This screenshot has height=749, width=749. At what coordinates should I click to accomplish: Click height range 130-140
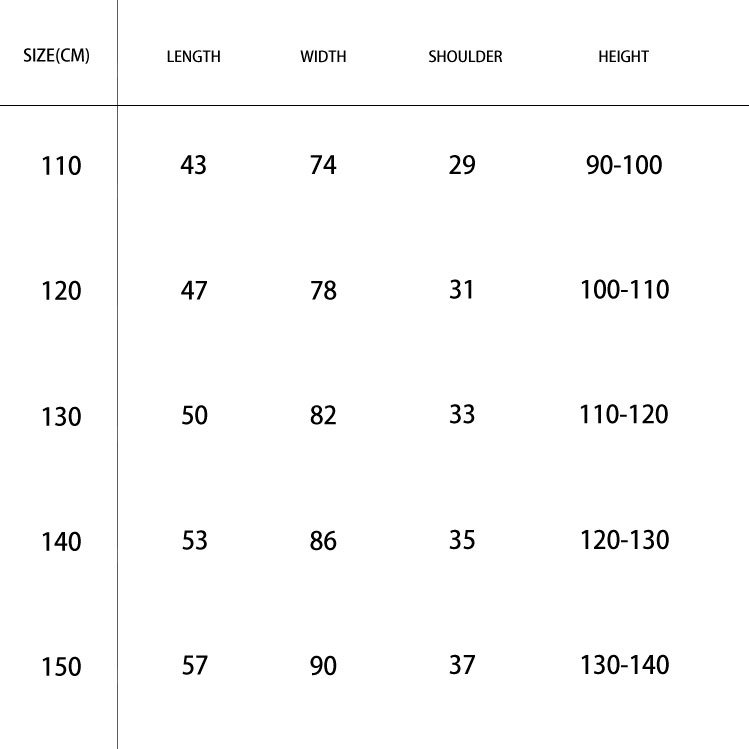[x=624, y=665]
